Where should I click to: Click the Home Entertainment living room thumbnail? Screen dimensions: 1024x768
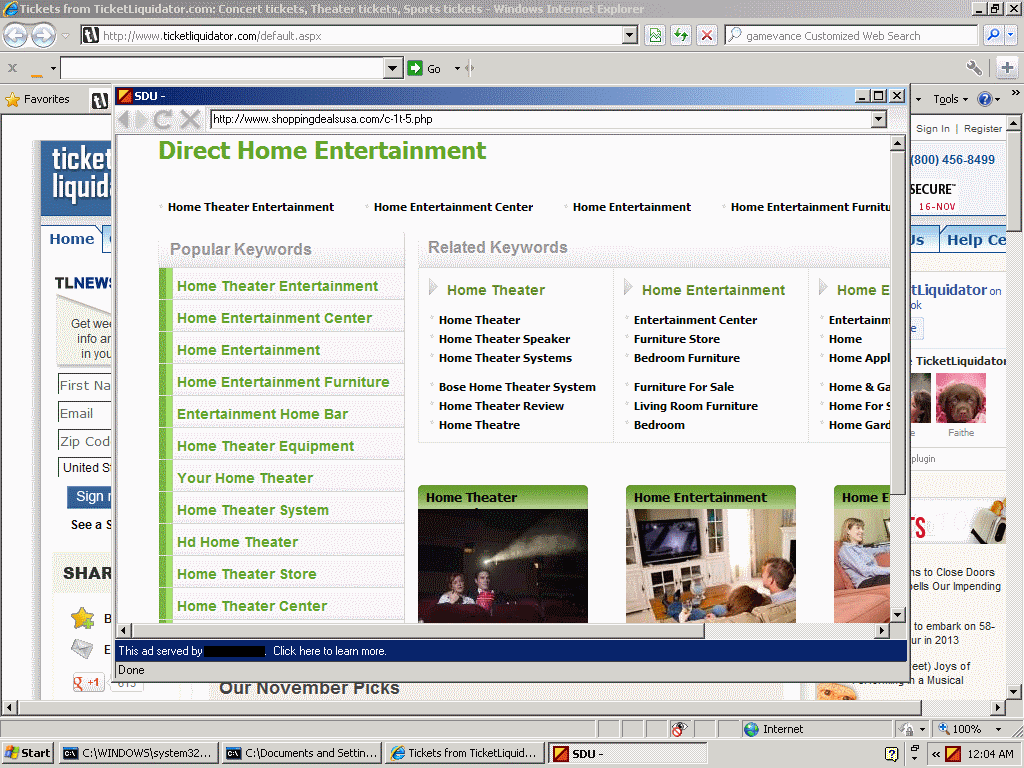click(711, 566)
